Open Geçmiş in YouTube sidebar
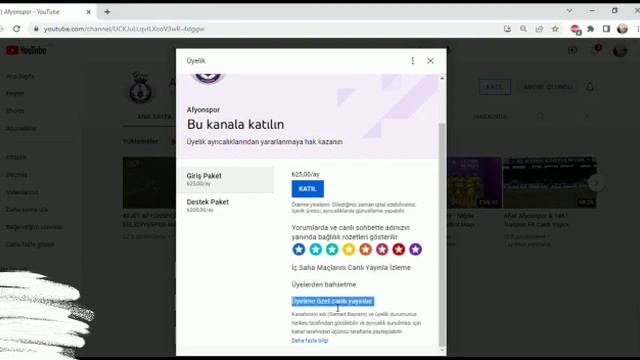 16,175
